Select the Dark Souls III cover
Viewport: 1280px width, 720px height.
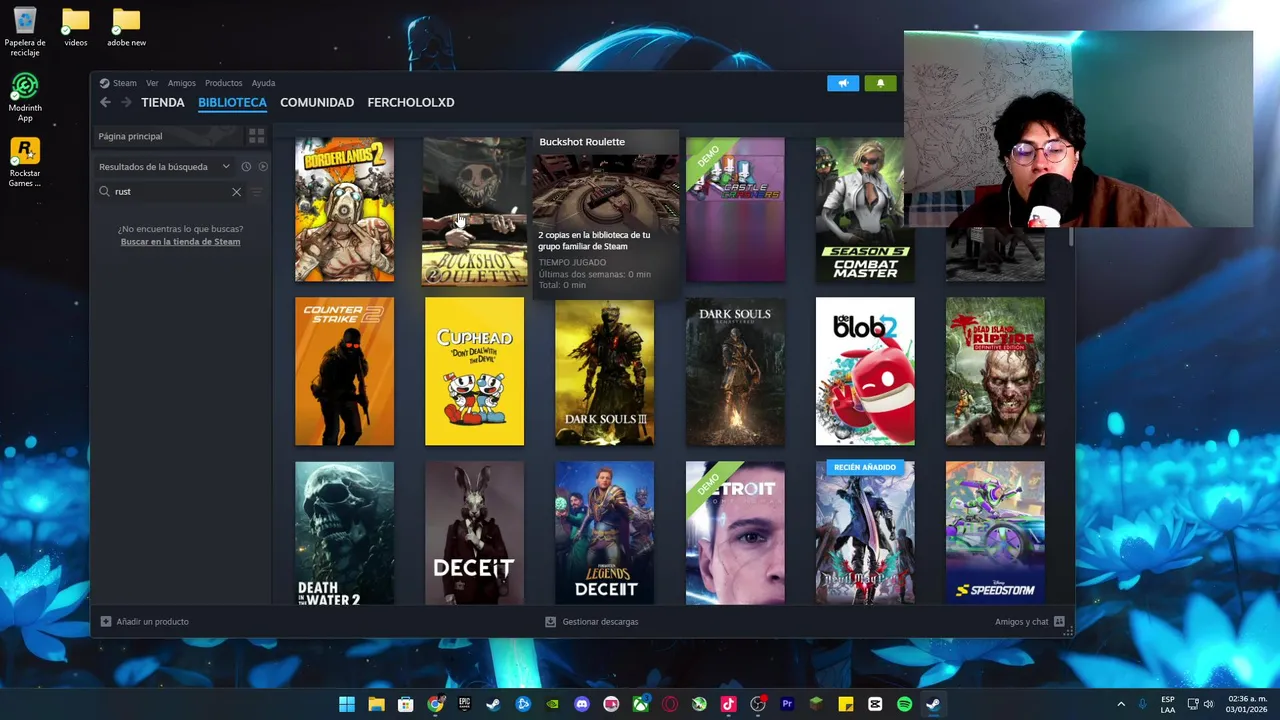[x=604, y=371]
